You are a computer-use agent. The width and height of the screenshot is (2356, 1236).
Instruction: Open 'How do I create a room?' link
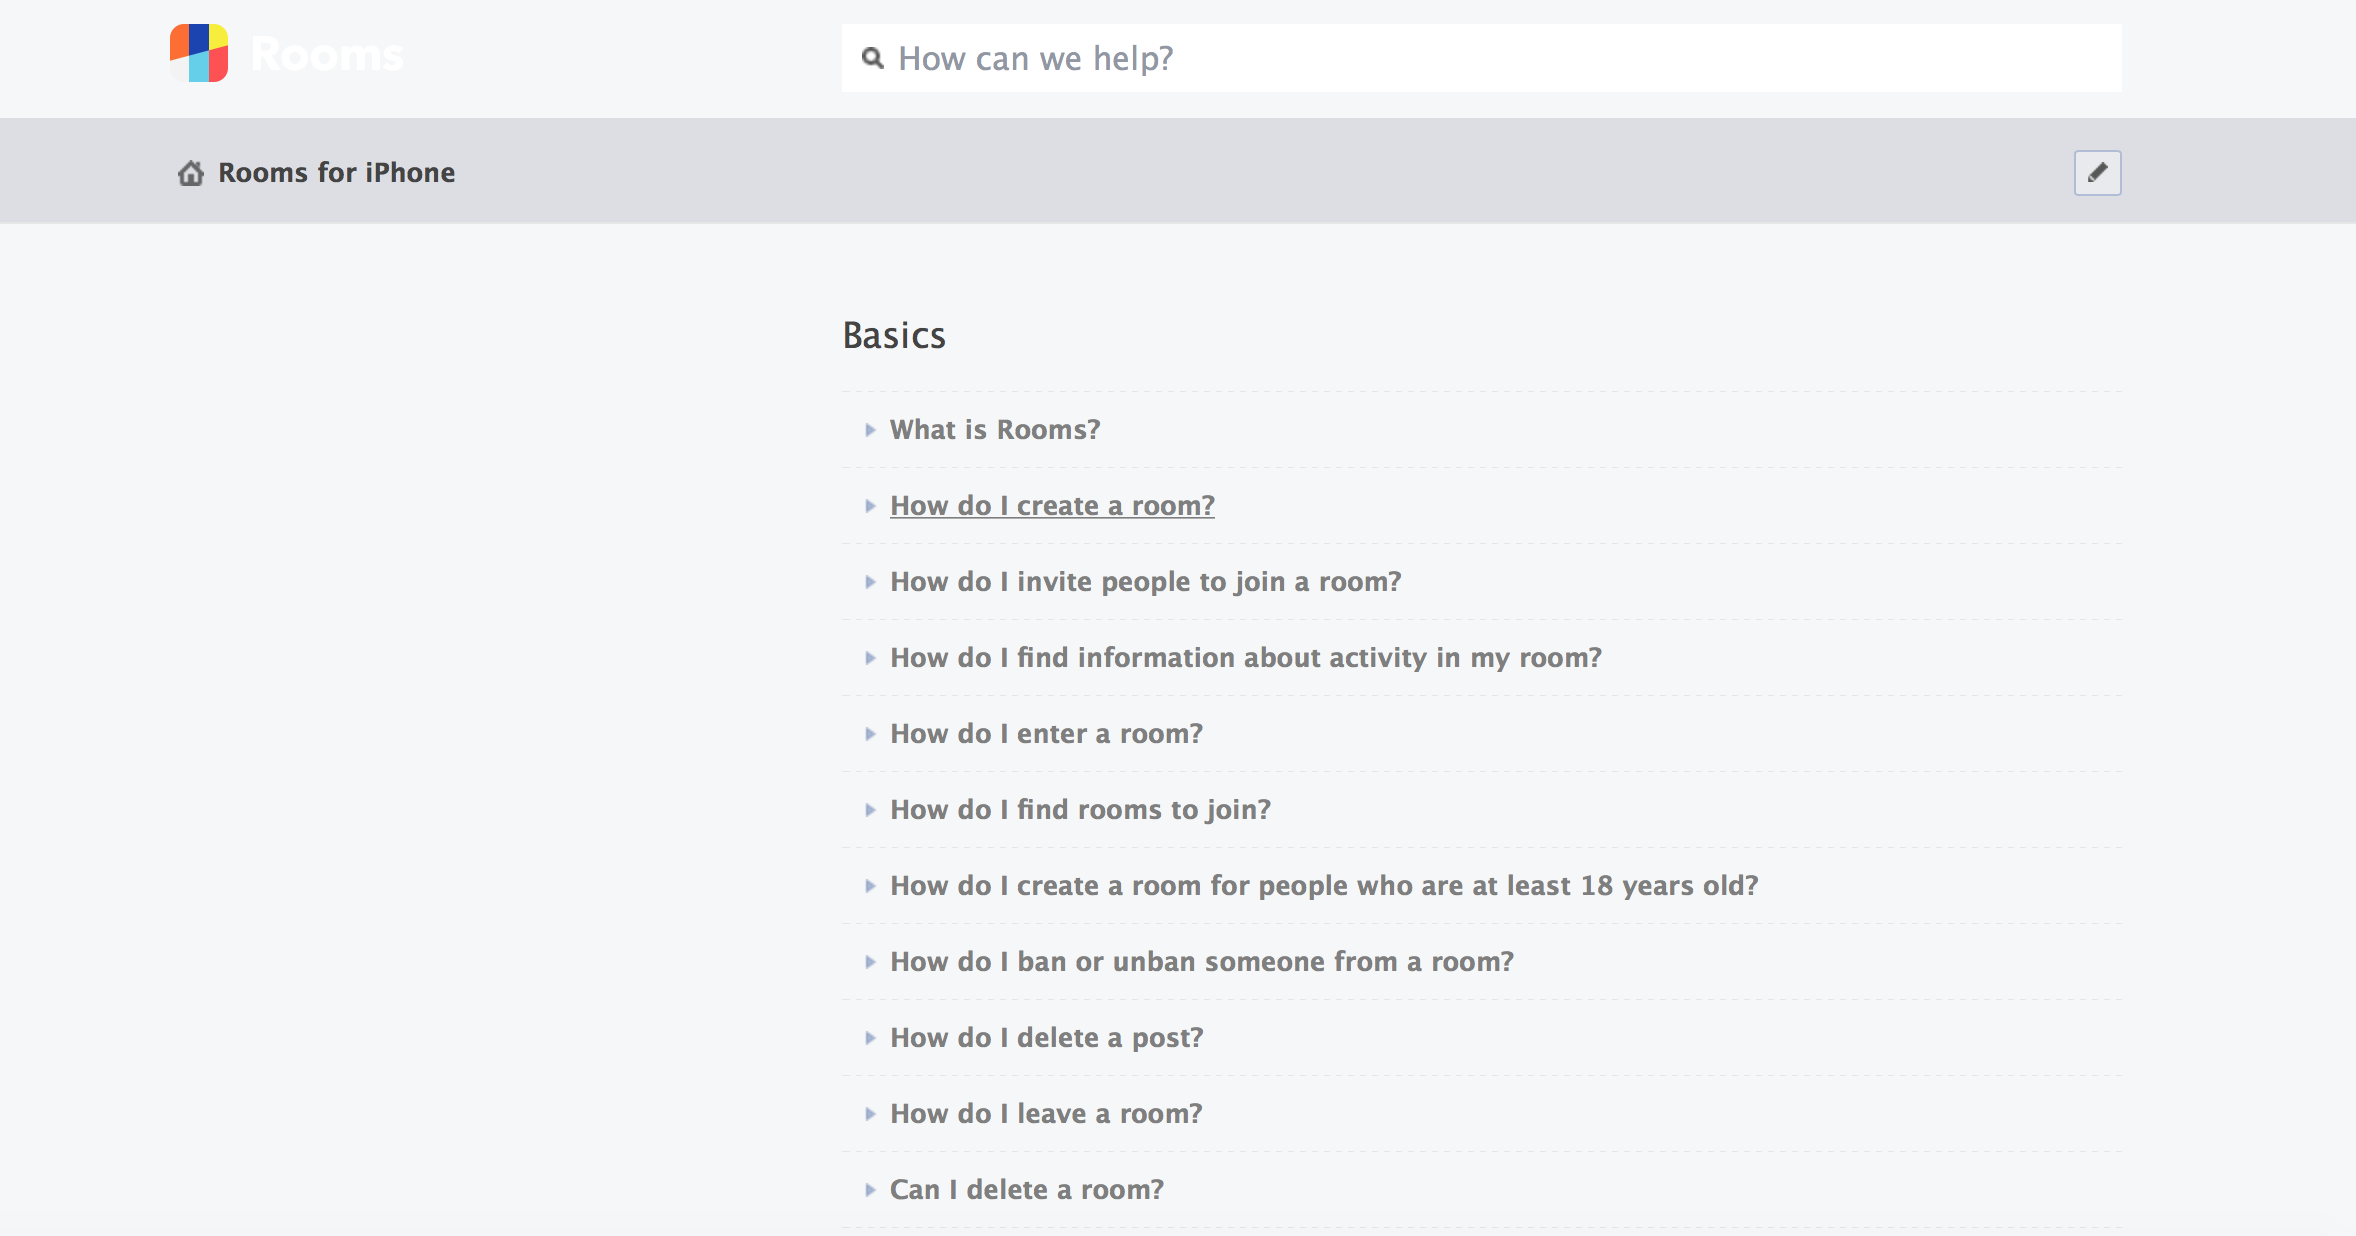[1052, 506]
